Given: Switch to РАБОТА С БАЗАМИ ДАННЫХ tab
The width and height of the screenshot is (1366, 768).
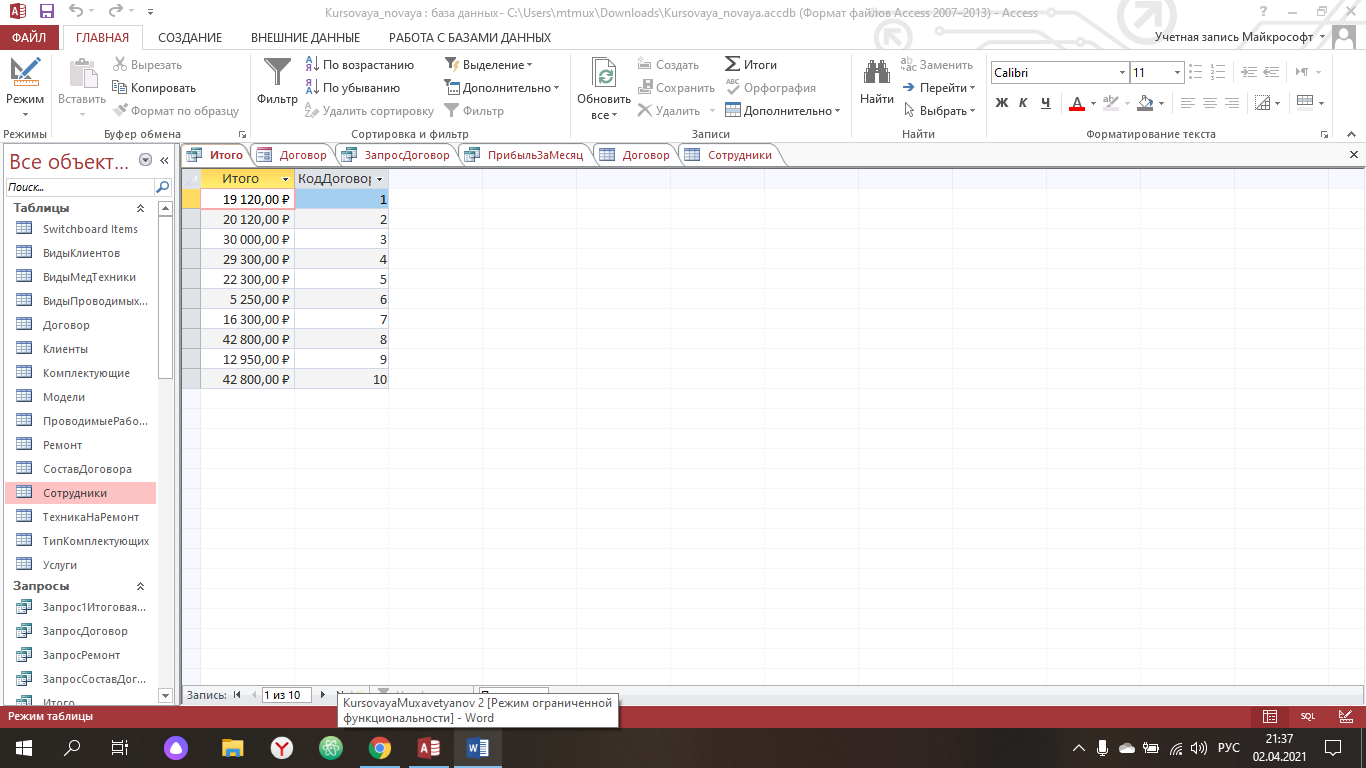Looking at the screenshot, I should click(x=470, y=38).
